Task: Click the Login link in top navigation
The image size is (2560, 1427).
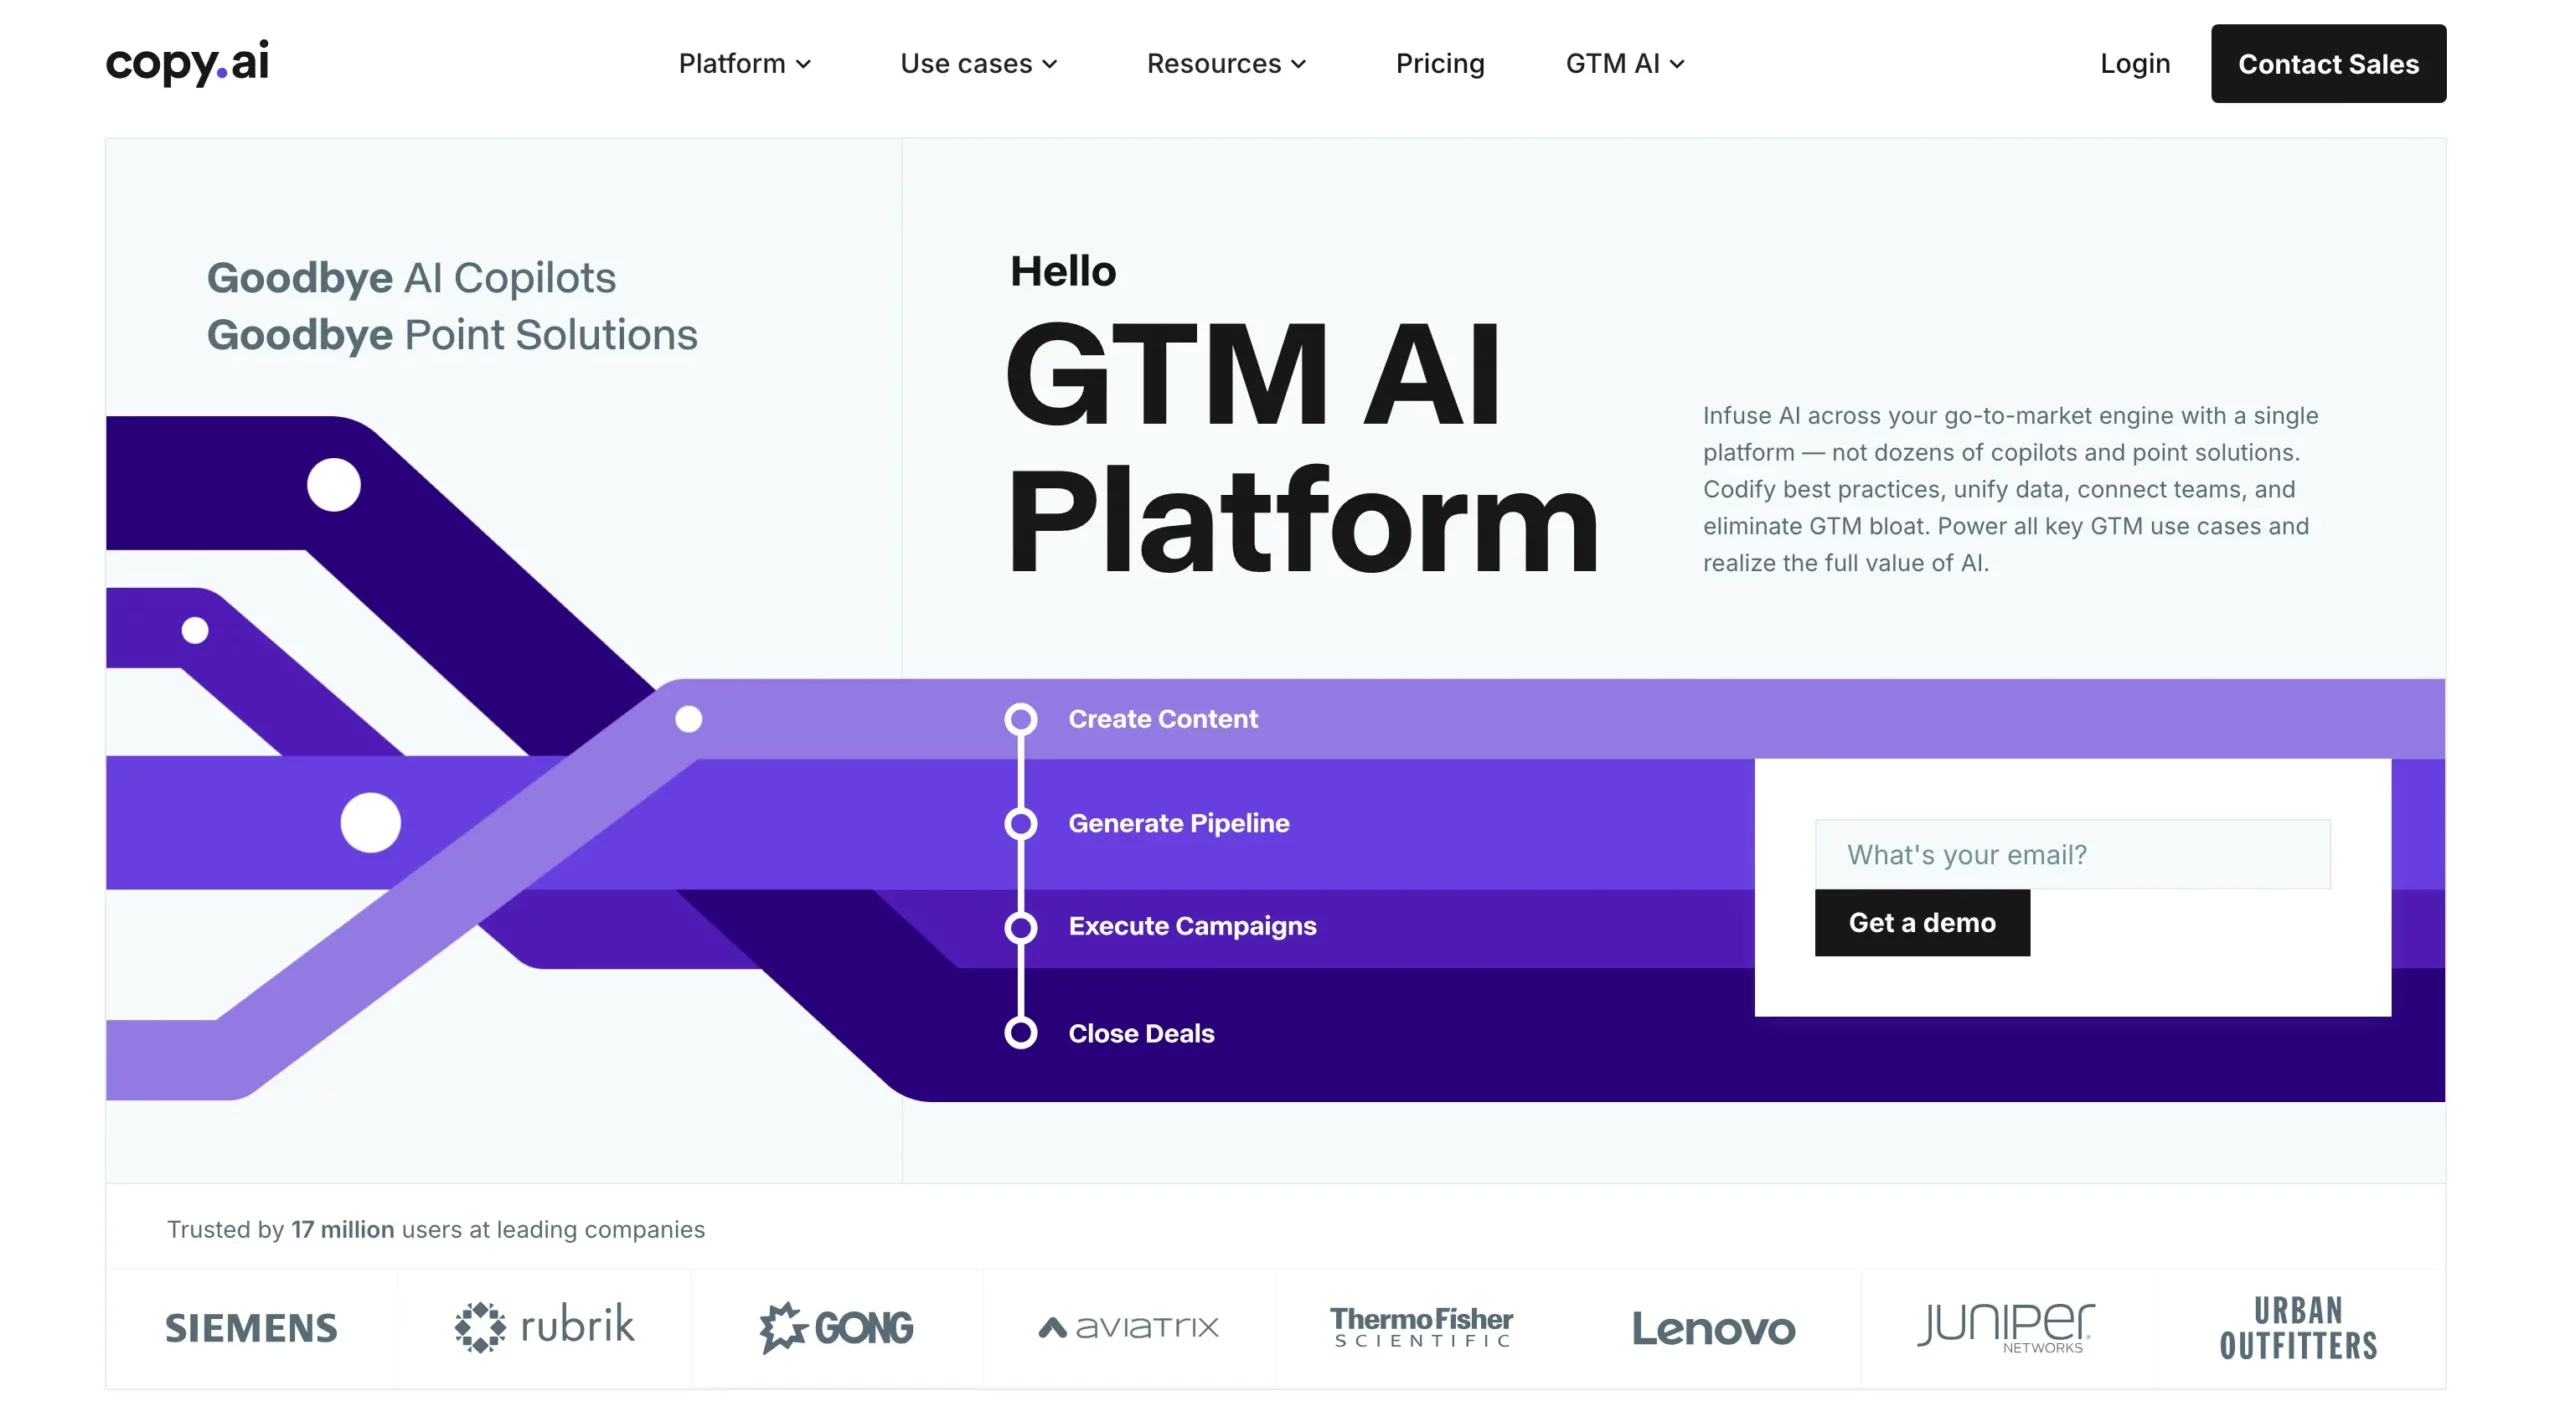Action: coord(2135,63)
